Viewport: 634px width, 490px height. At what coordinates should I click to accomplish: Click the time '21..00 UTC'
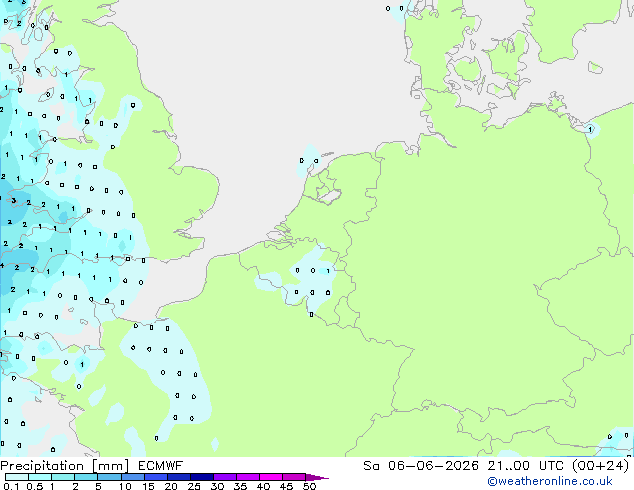[525, 466]
